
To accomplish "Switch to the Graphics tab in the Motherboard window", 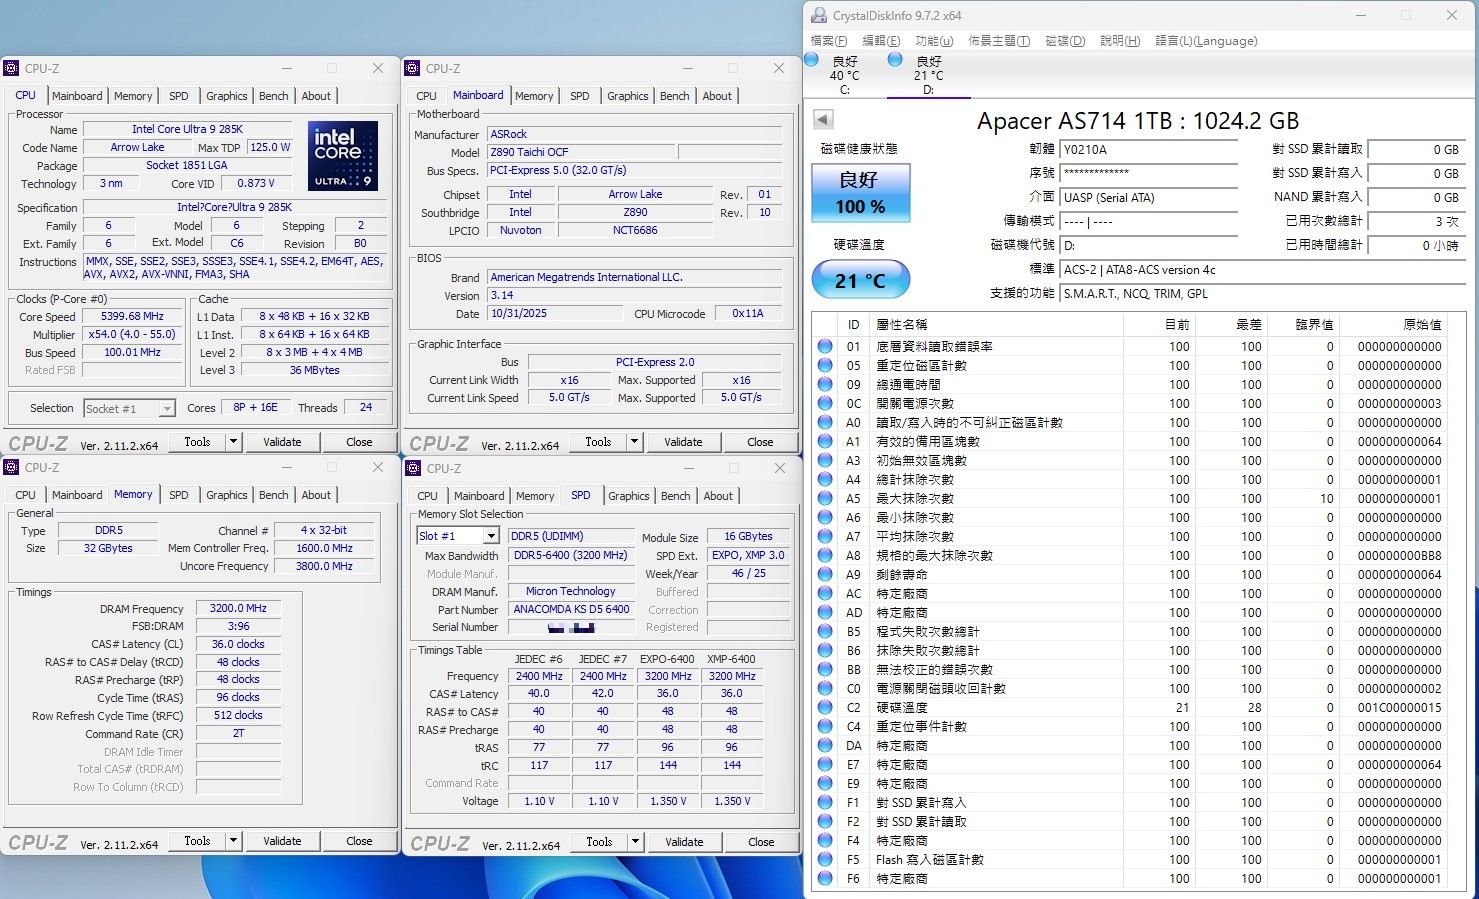I will click(x=628, y=96).
